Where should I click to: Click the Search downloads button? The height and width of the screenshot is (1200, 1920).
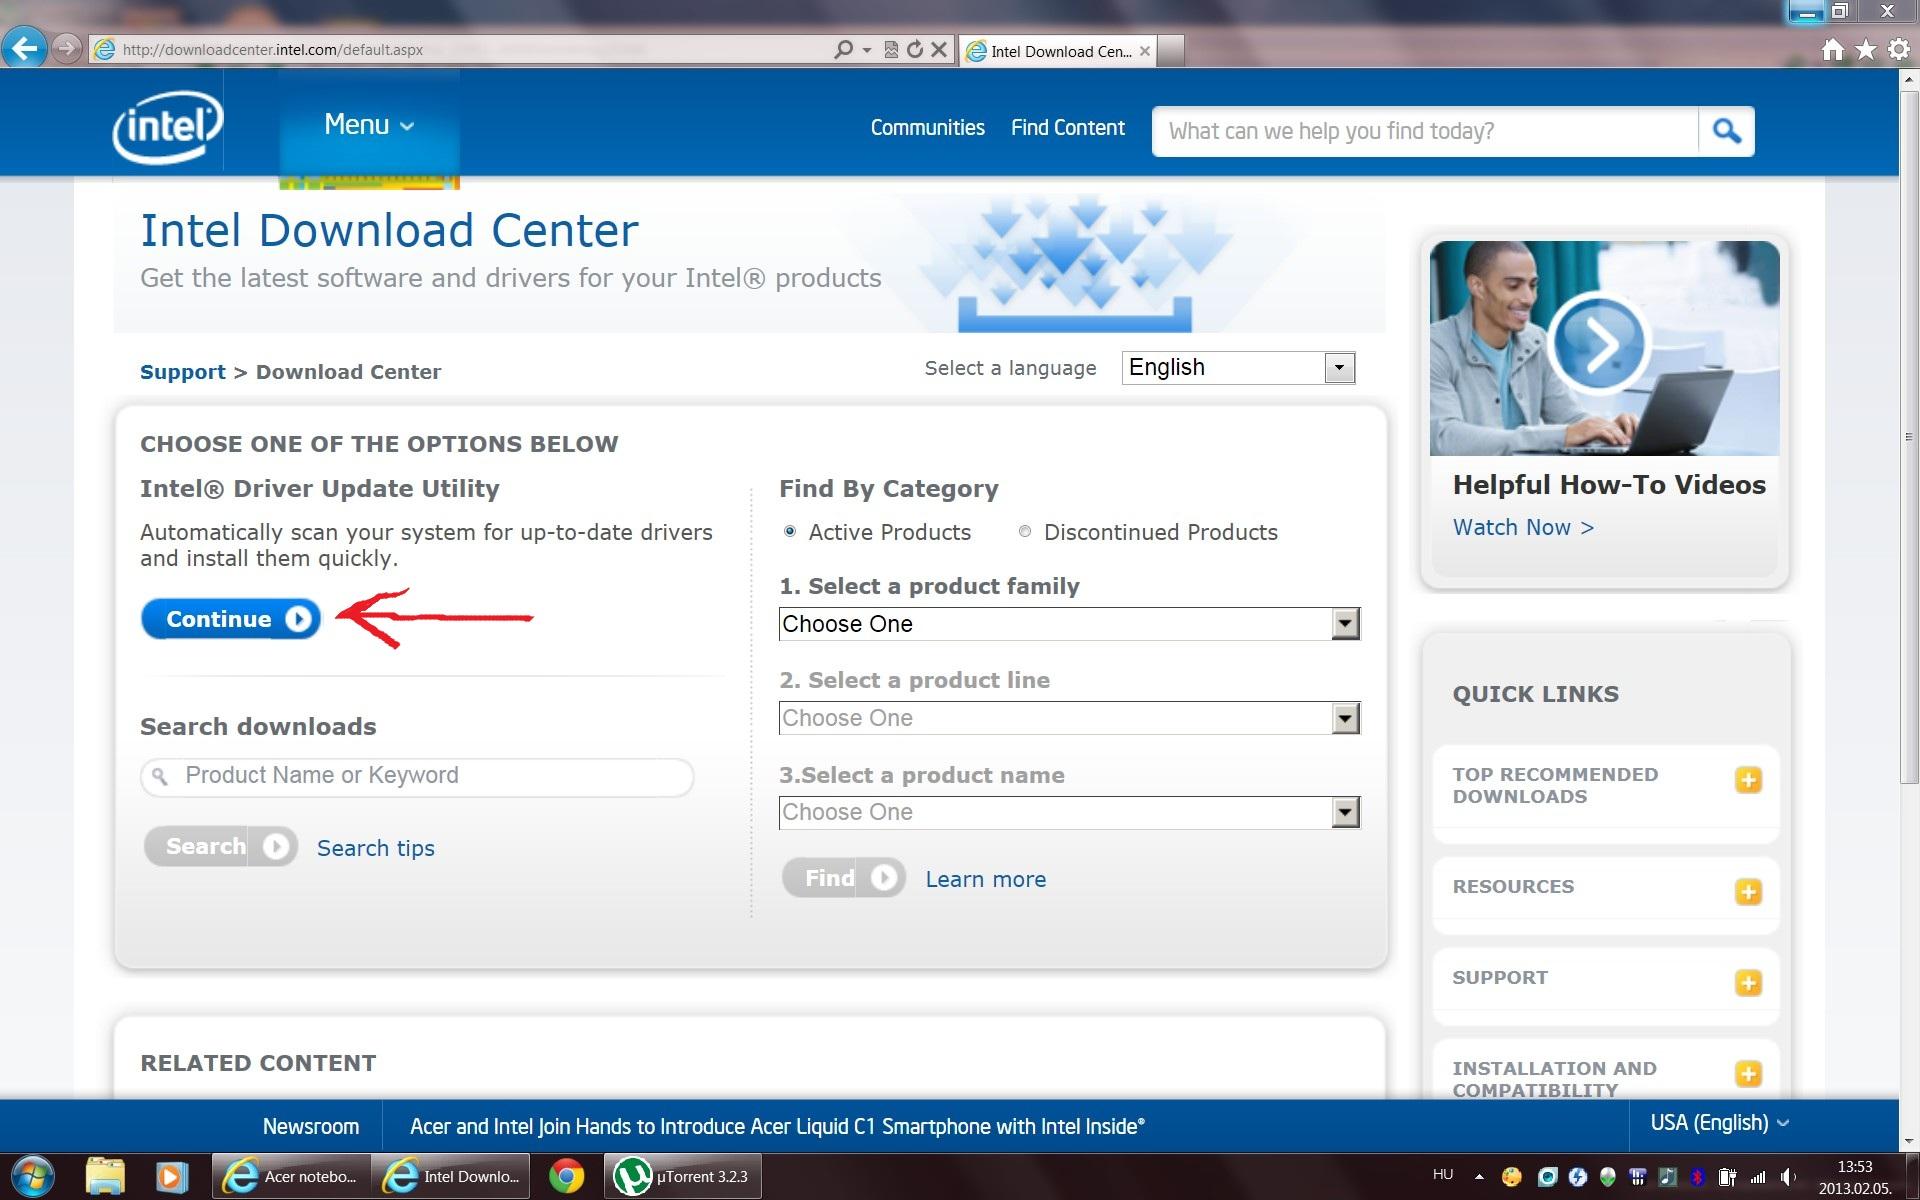(221, 847)
